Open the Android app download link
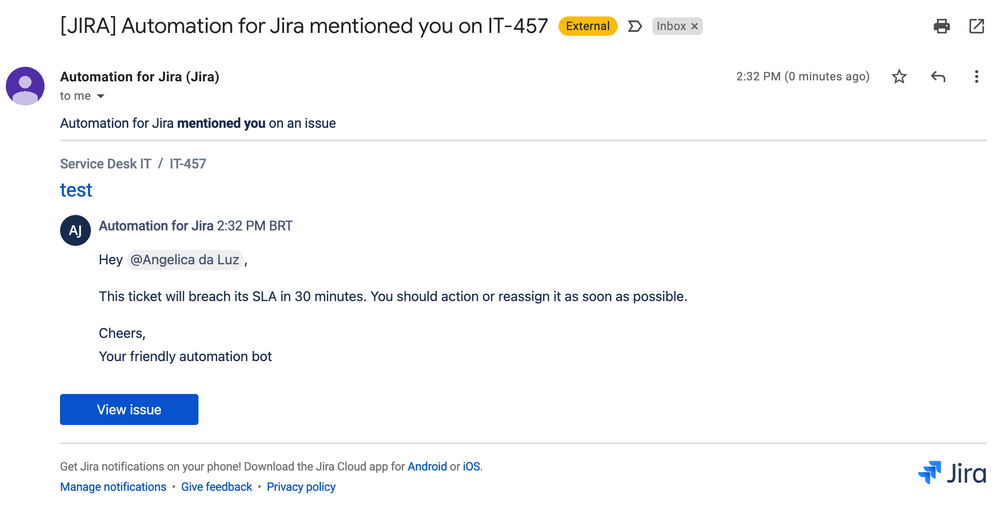 427,466
